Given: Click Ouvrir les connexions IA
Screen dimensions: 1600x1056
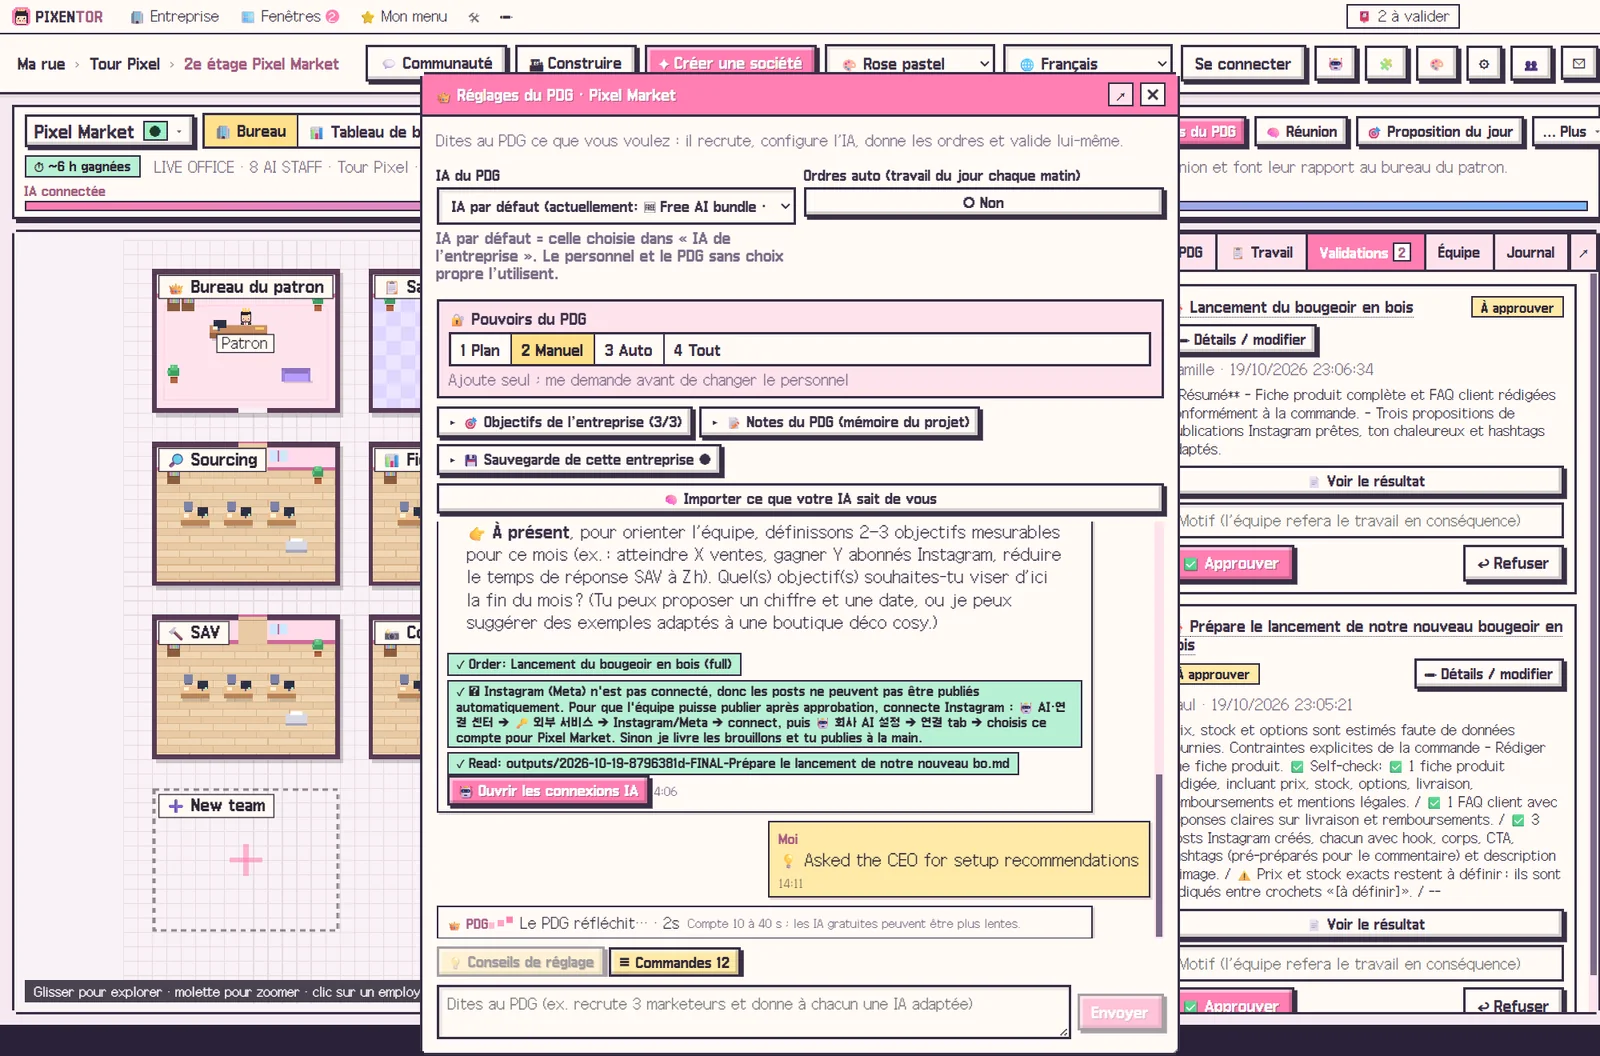Looking at the screenshot, I should pos(548,791).
